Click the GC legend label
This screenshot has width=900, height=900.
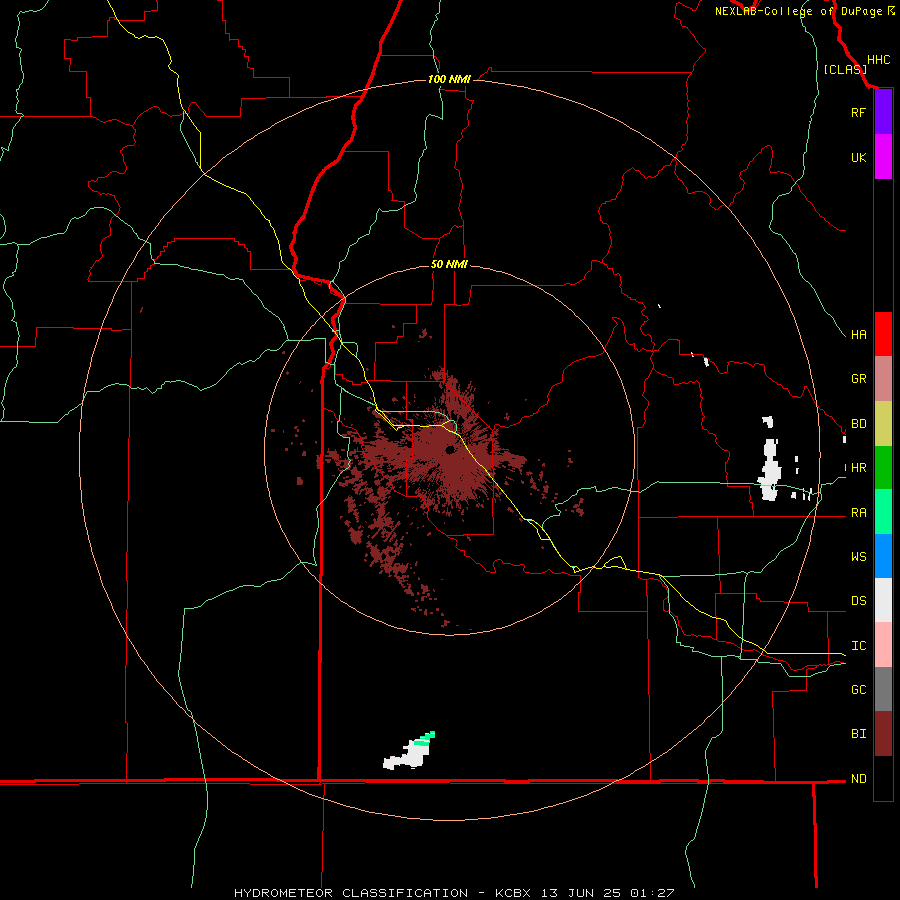pos(858,690)
